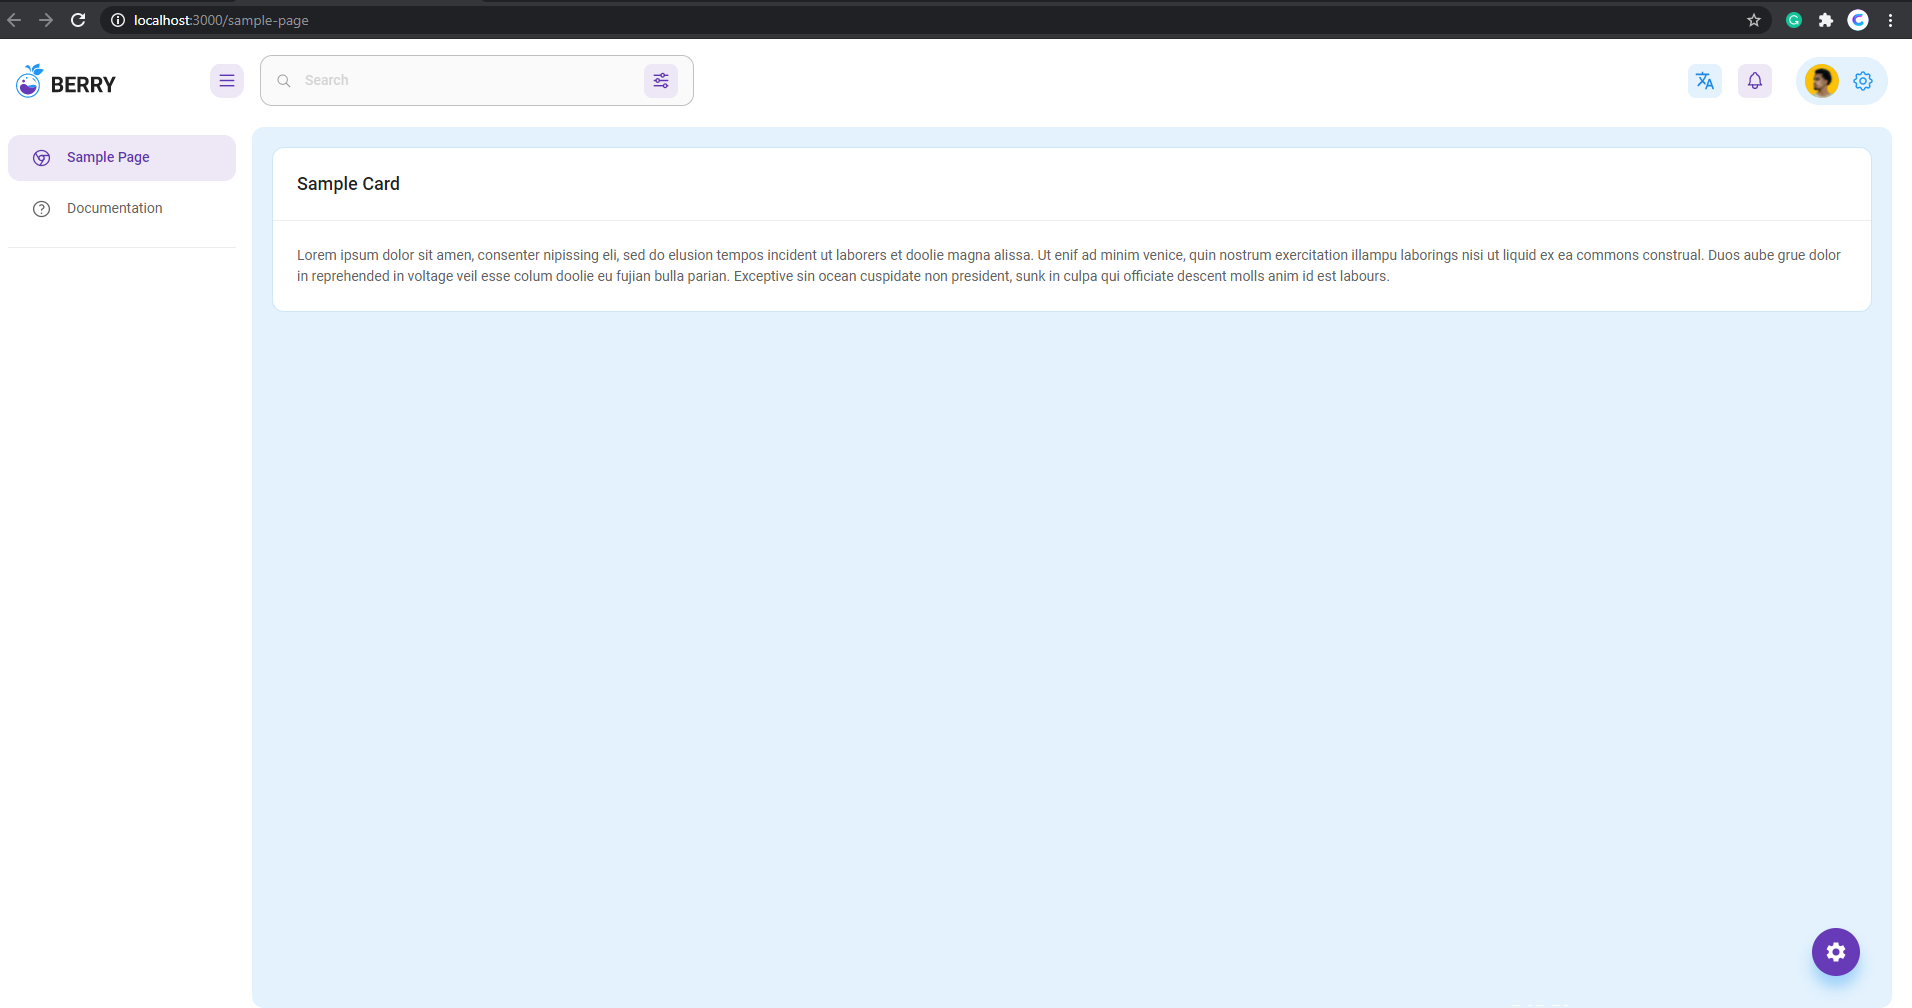
Task: Open the browser extensions puzzle icon
Action: (1826, 20)
